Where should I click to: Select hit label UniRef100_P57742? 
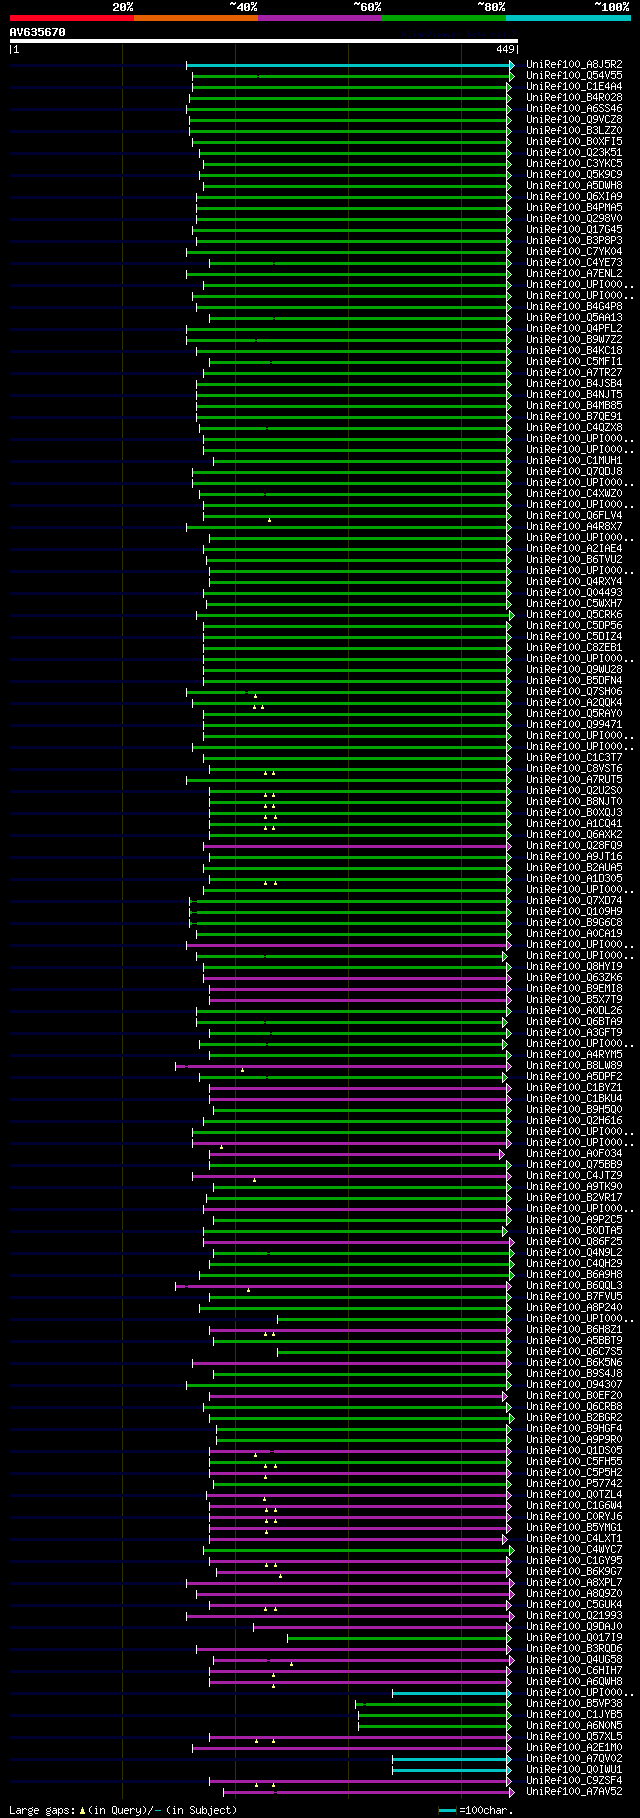[x=574, y=1483]
